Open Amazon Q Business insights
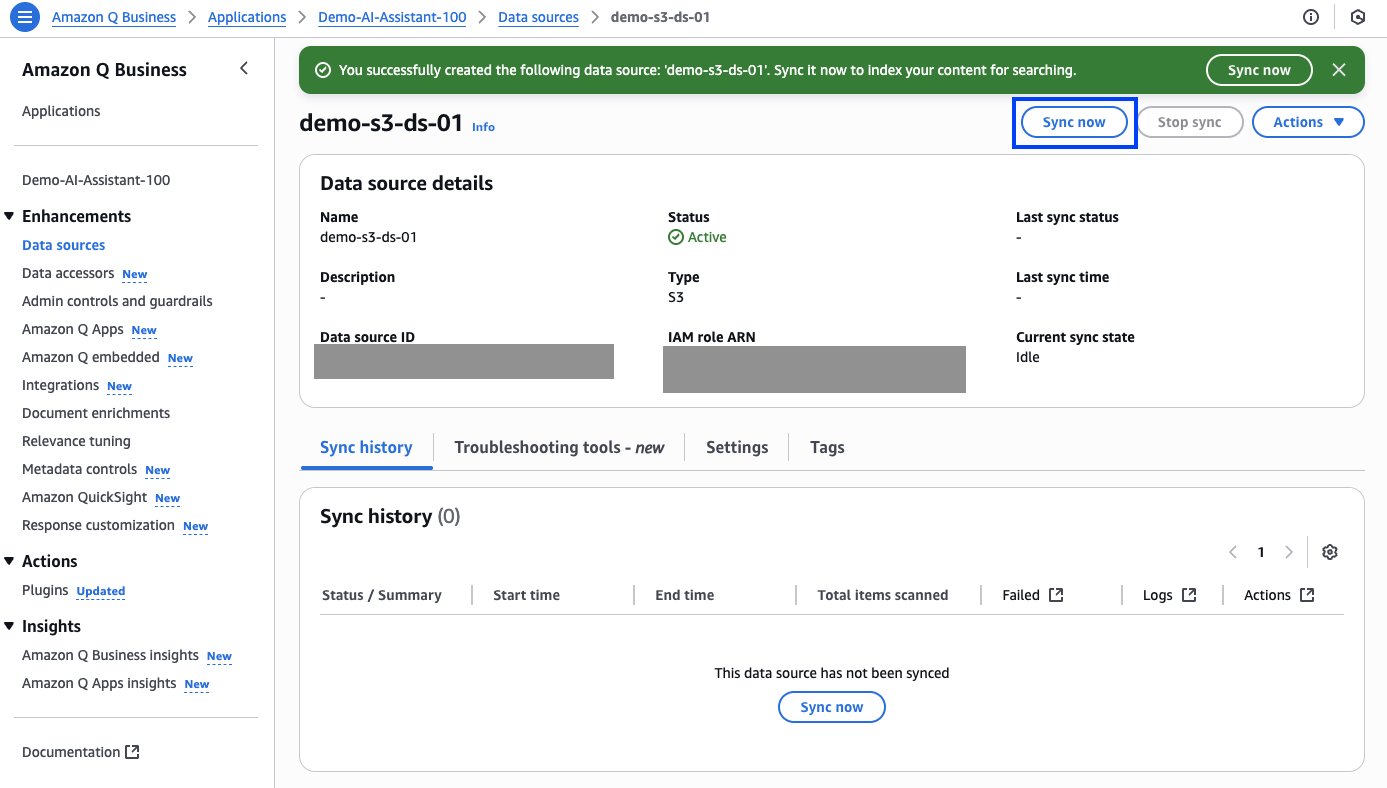This screenshot has width=1387, height=788. click(110, 655)
